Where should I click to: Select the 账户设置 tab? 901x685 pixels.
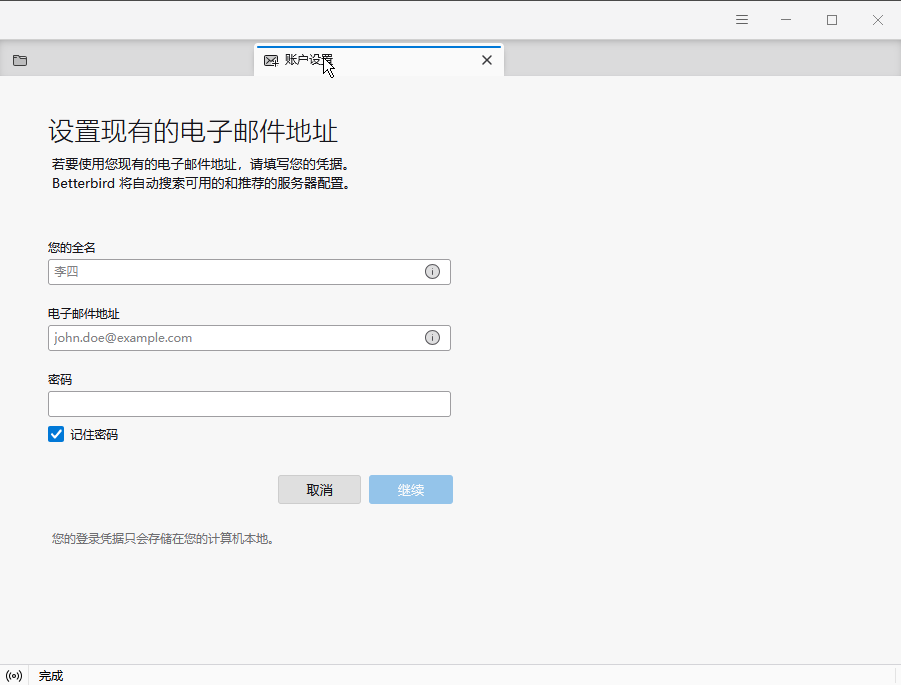pyautogui.click(x=379, y=60)
